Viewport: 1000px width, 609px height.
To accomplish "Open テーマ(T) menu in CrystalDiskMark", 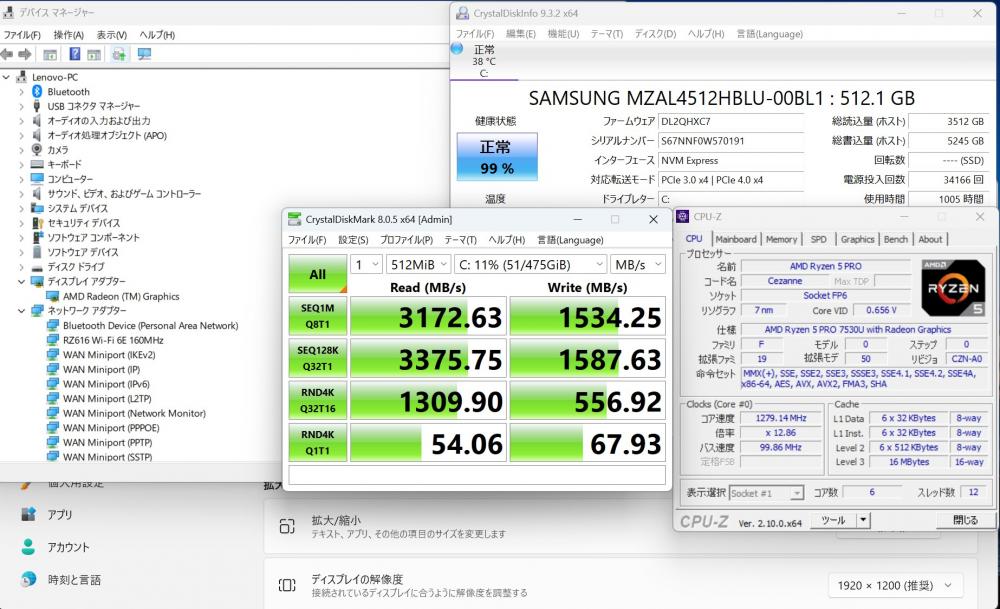I will 460,240.
